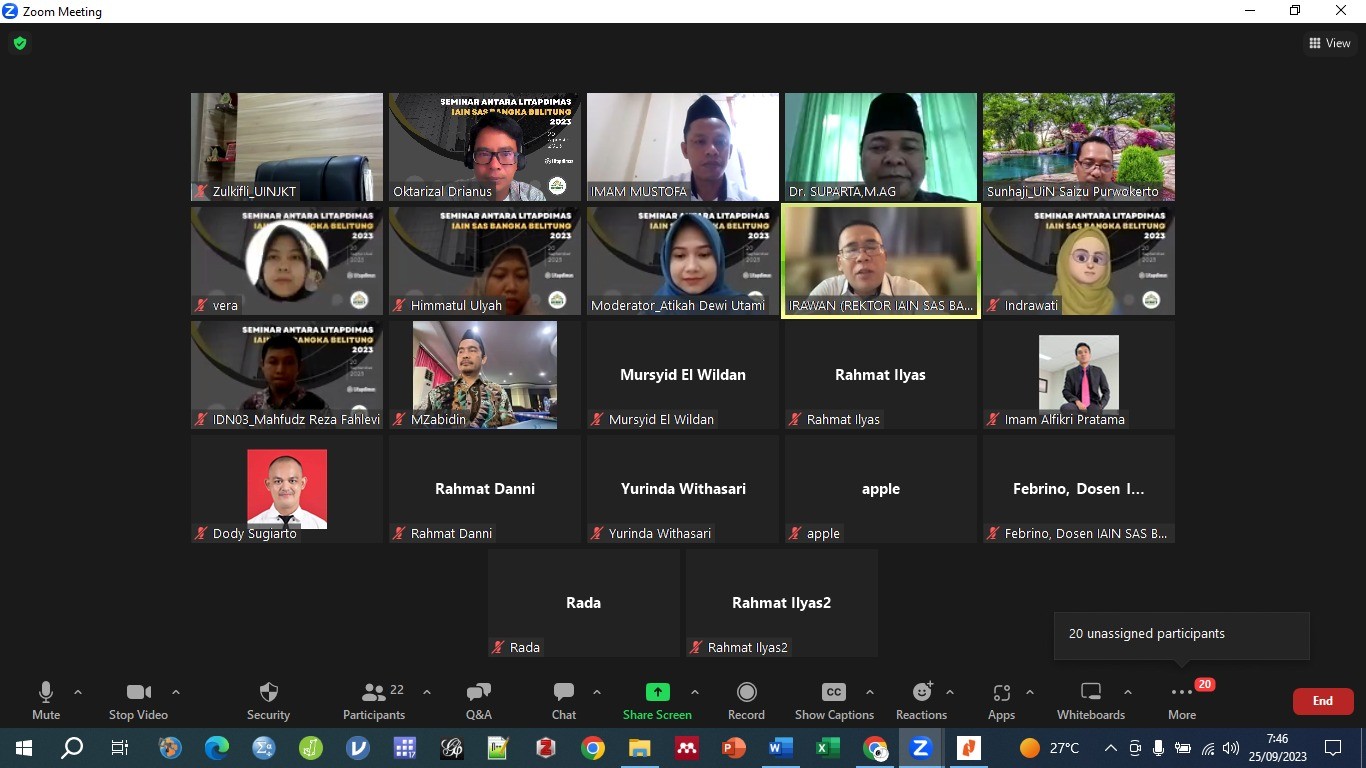Open the View layout menu
This screenshot has height=768, width=1366.
point(1330,43)
